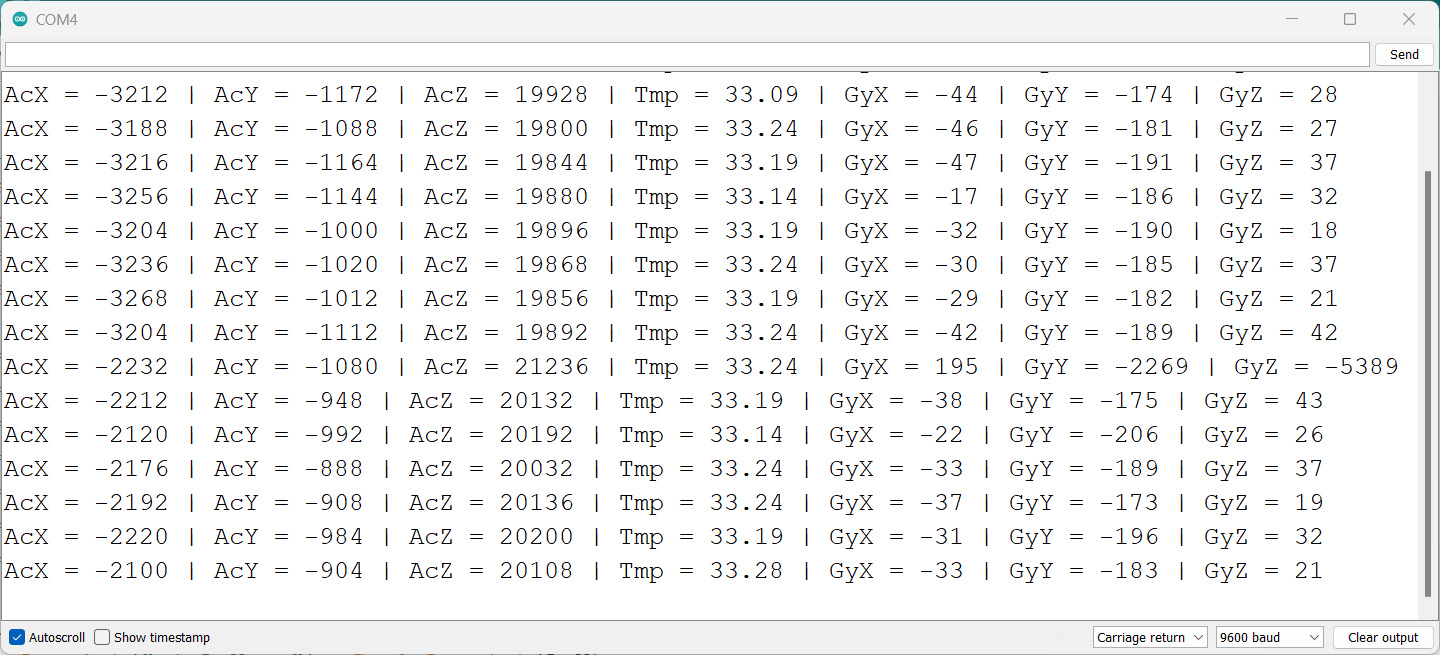Maximize the COM4 serial monitor window
The height and width of the screenshot is (655, 1440).
coord(1350,19)
